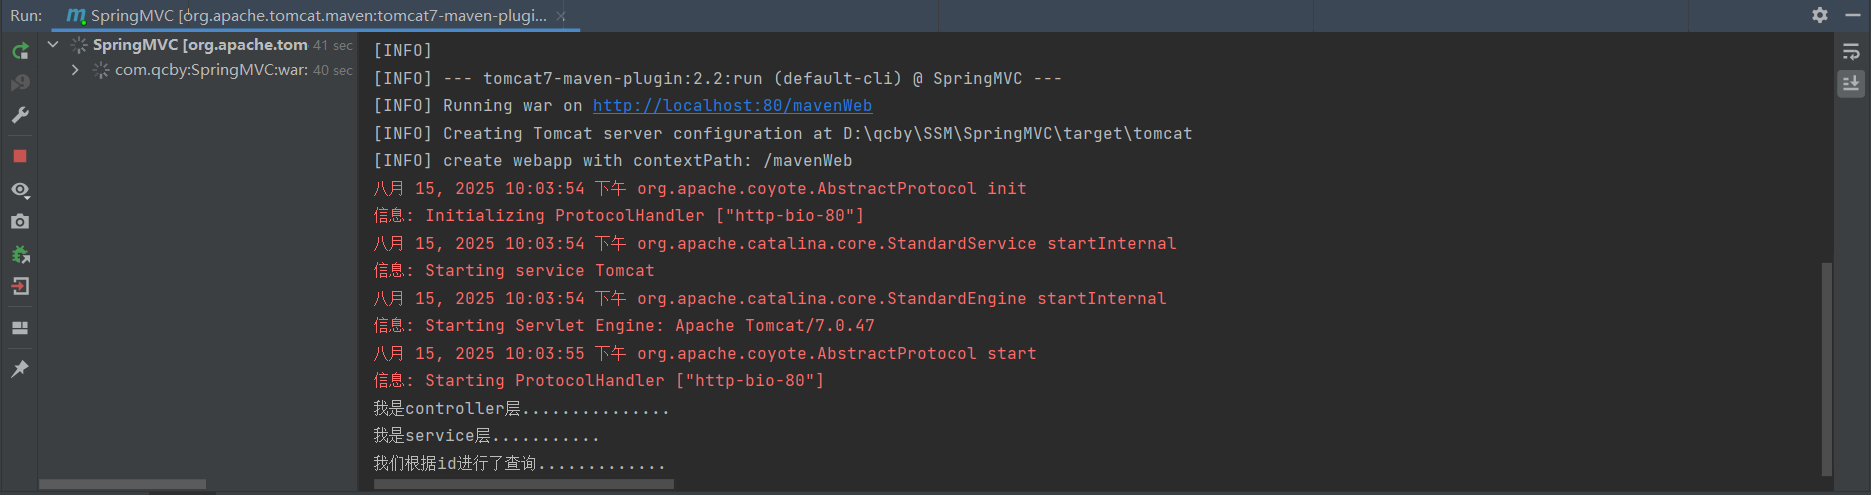The height and width of the screenshot is (495, 1871).
Task: Click the camera dump threads icon
Action: [x=20, y=221]
